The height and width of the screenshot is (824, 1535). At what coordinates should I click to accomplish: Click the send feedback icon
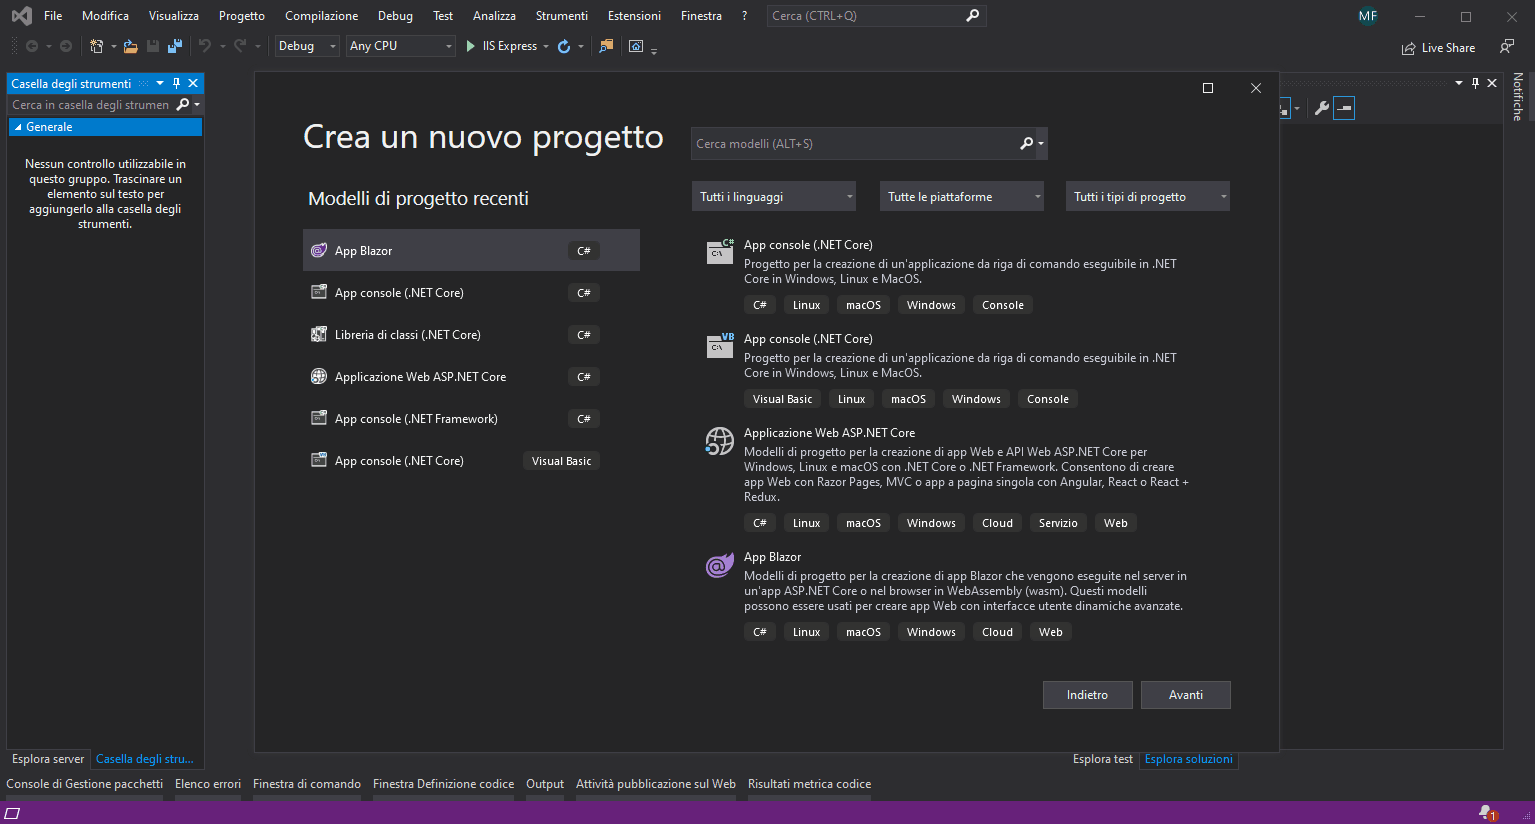click(x=1507, y=47)
